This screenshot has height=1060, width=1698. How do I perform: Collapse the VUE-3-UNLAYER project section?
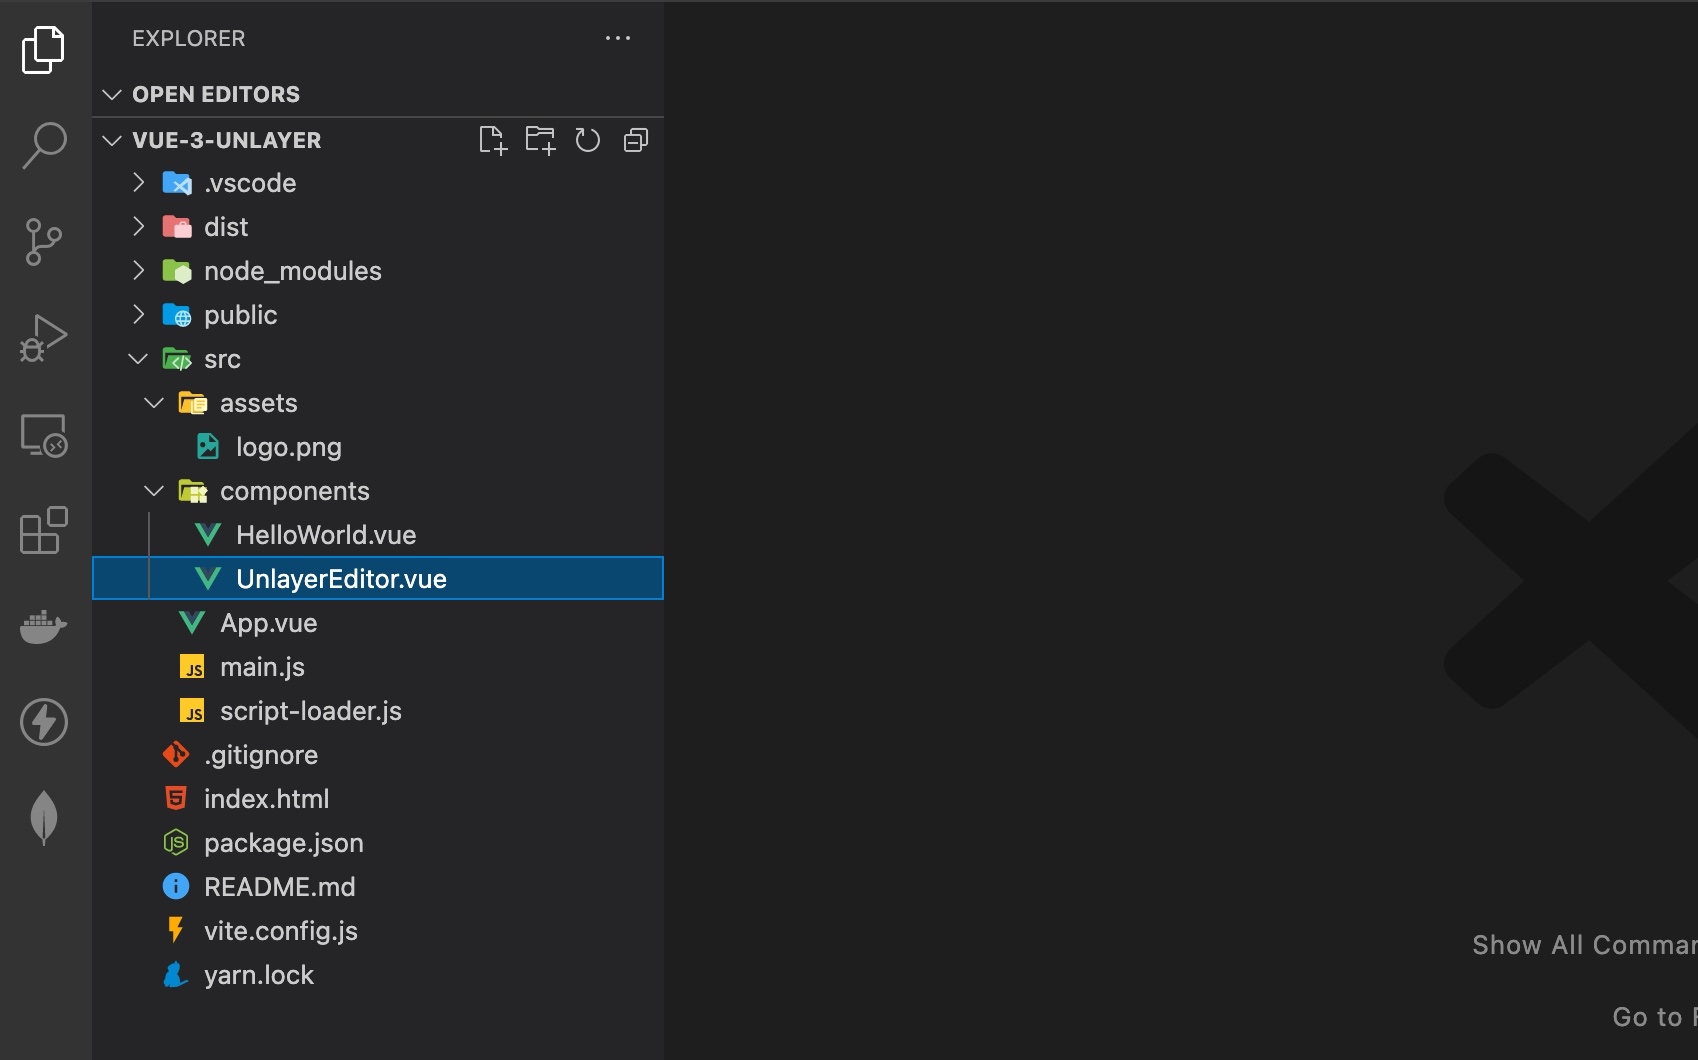point(112,140)
